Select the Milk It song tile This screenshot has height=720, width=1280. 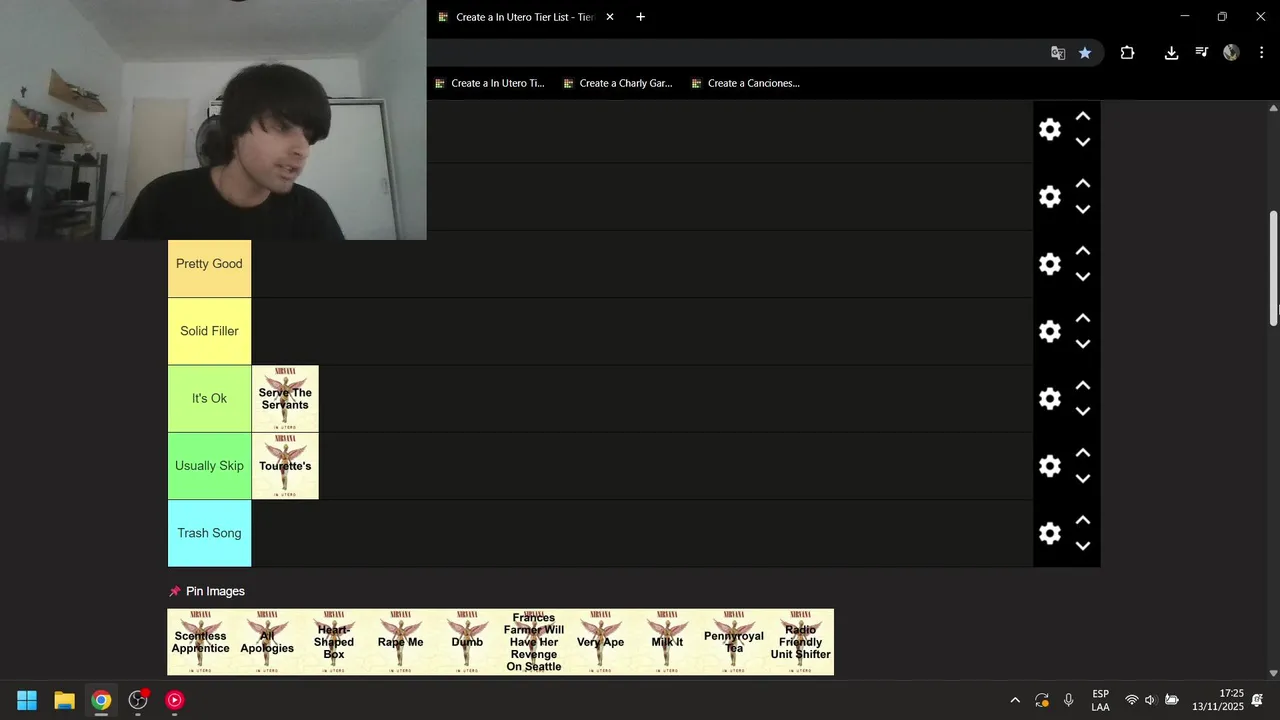coord(667,642)
